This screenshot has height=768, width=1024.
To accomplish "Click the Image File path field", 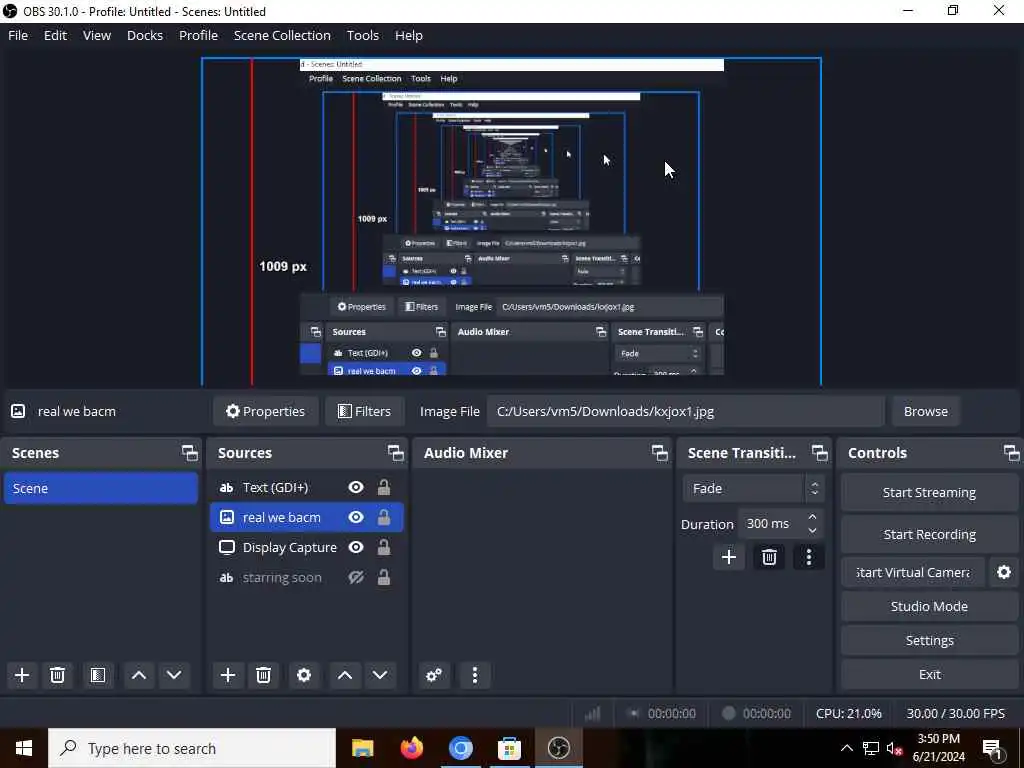I will [x=686, y=411].
